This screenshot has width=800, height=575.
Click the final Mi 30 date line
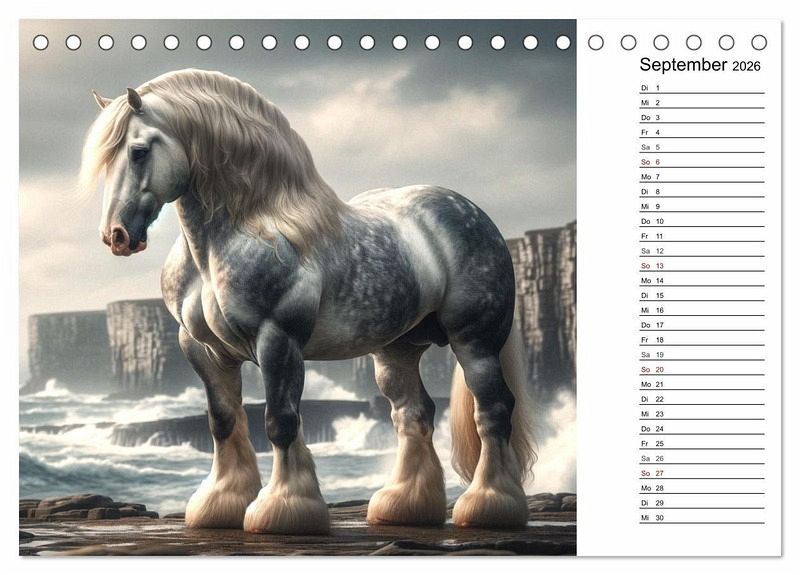click(701, 517)
